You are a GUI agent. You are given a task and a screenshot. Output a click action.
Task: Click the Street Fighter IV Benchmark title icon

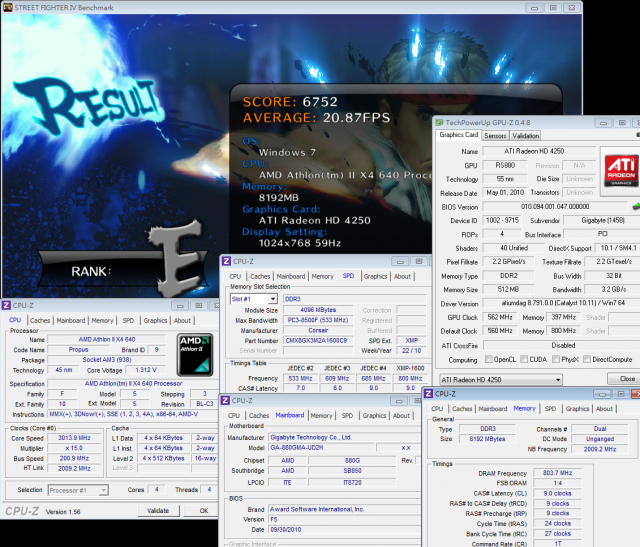[7, 7]
